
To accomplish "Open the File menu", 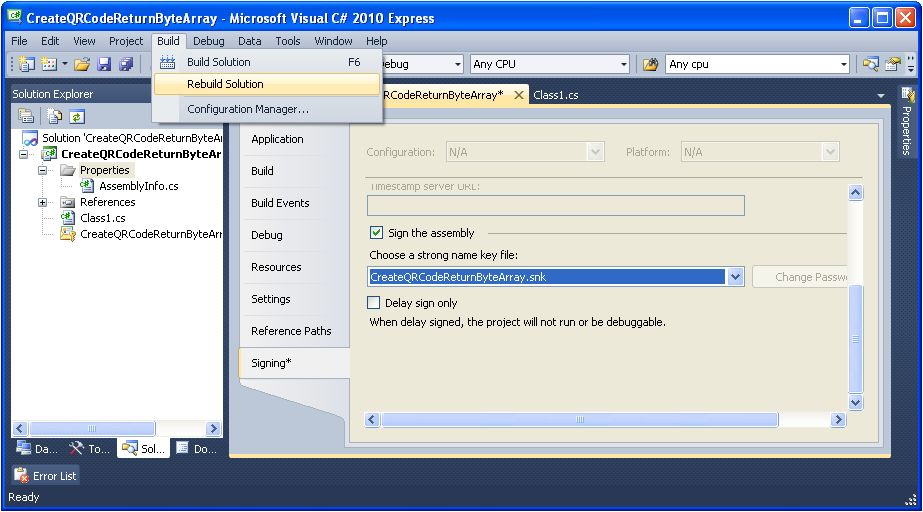I will click(19, 41).
